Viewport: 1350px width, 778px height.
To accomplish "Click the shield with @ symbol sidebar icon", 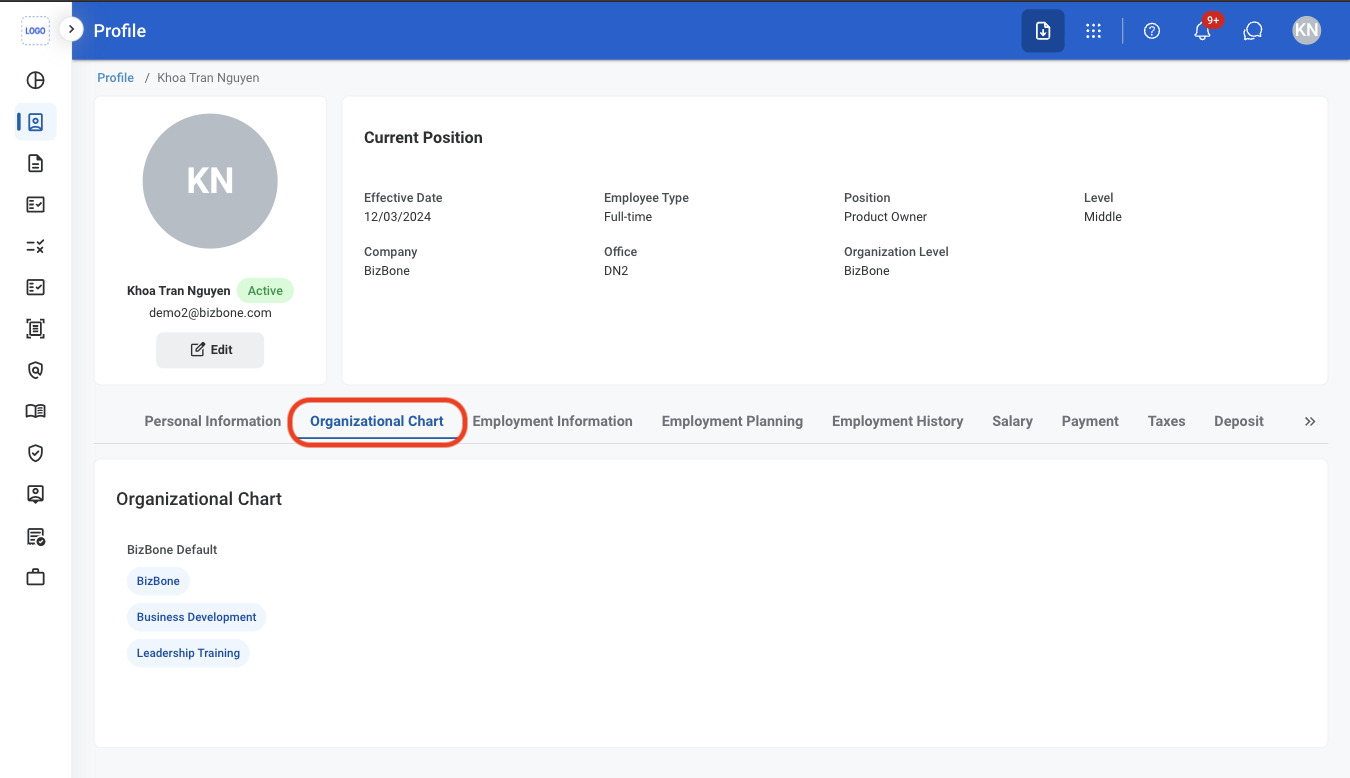I will click(35, 370).
